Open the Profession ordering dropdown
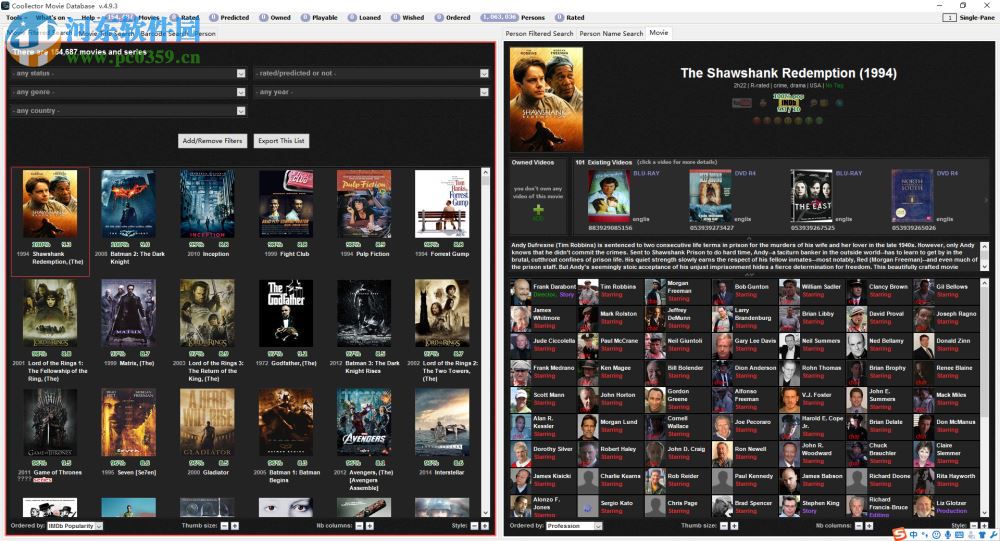Viewport: 1000px width, 541px height. pyautogui.click(x=574, y=526)
